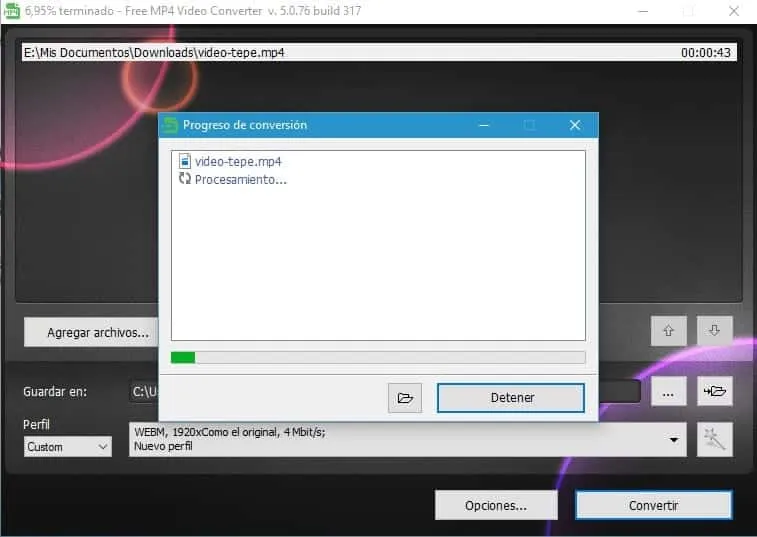Browse output folder with '...' button

click(x=669, y=392)
